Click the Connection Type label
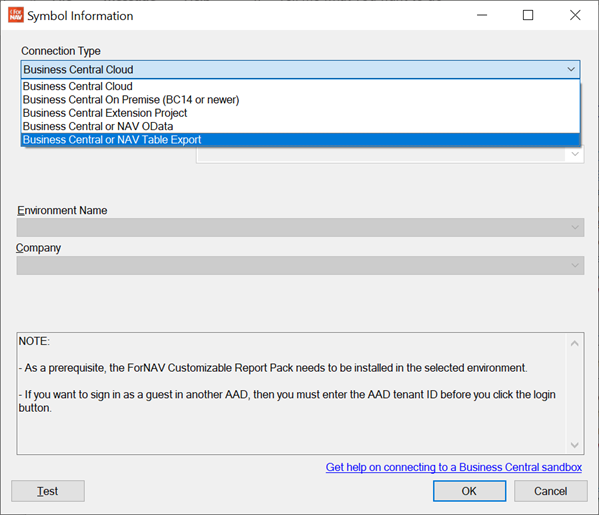The width and height of the screenshot is (599, 515). coord(61,51)
